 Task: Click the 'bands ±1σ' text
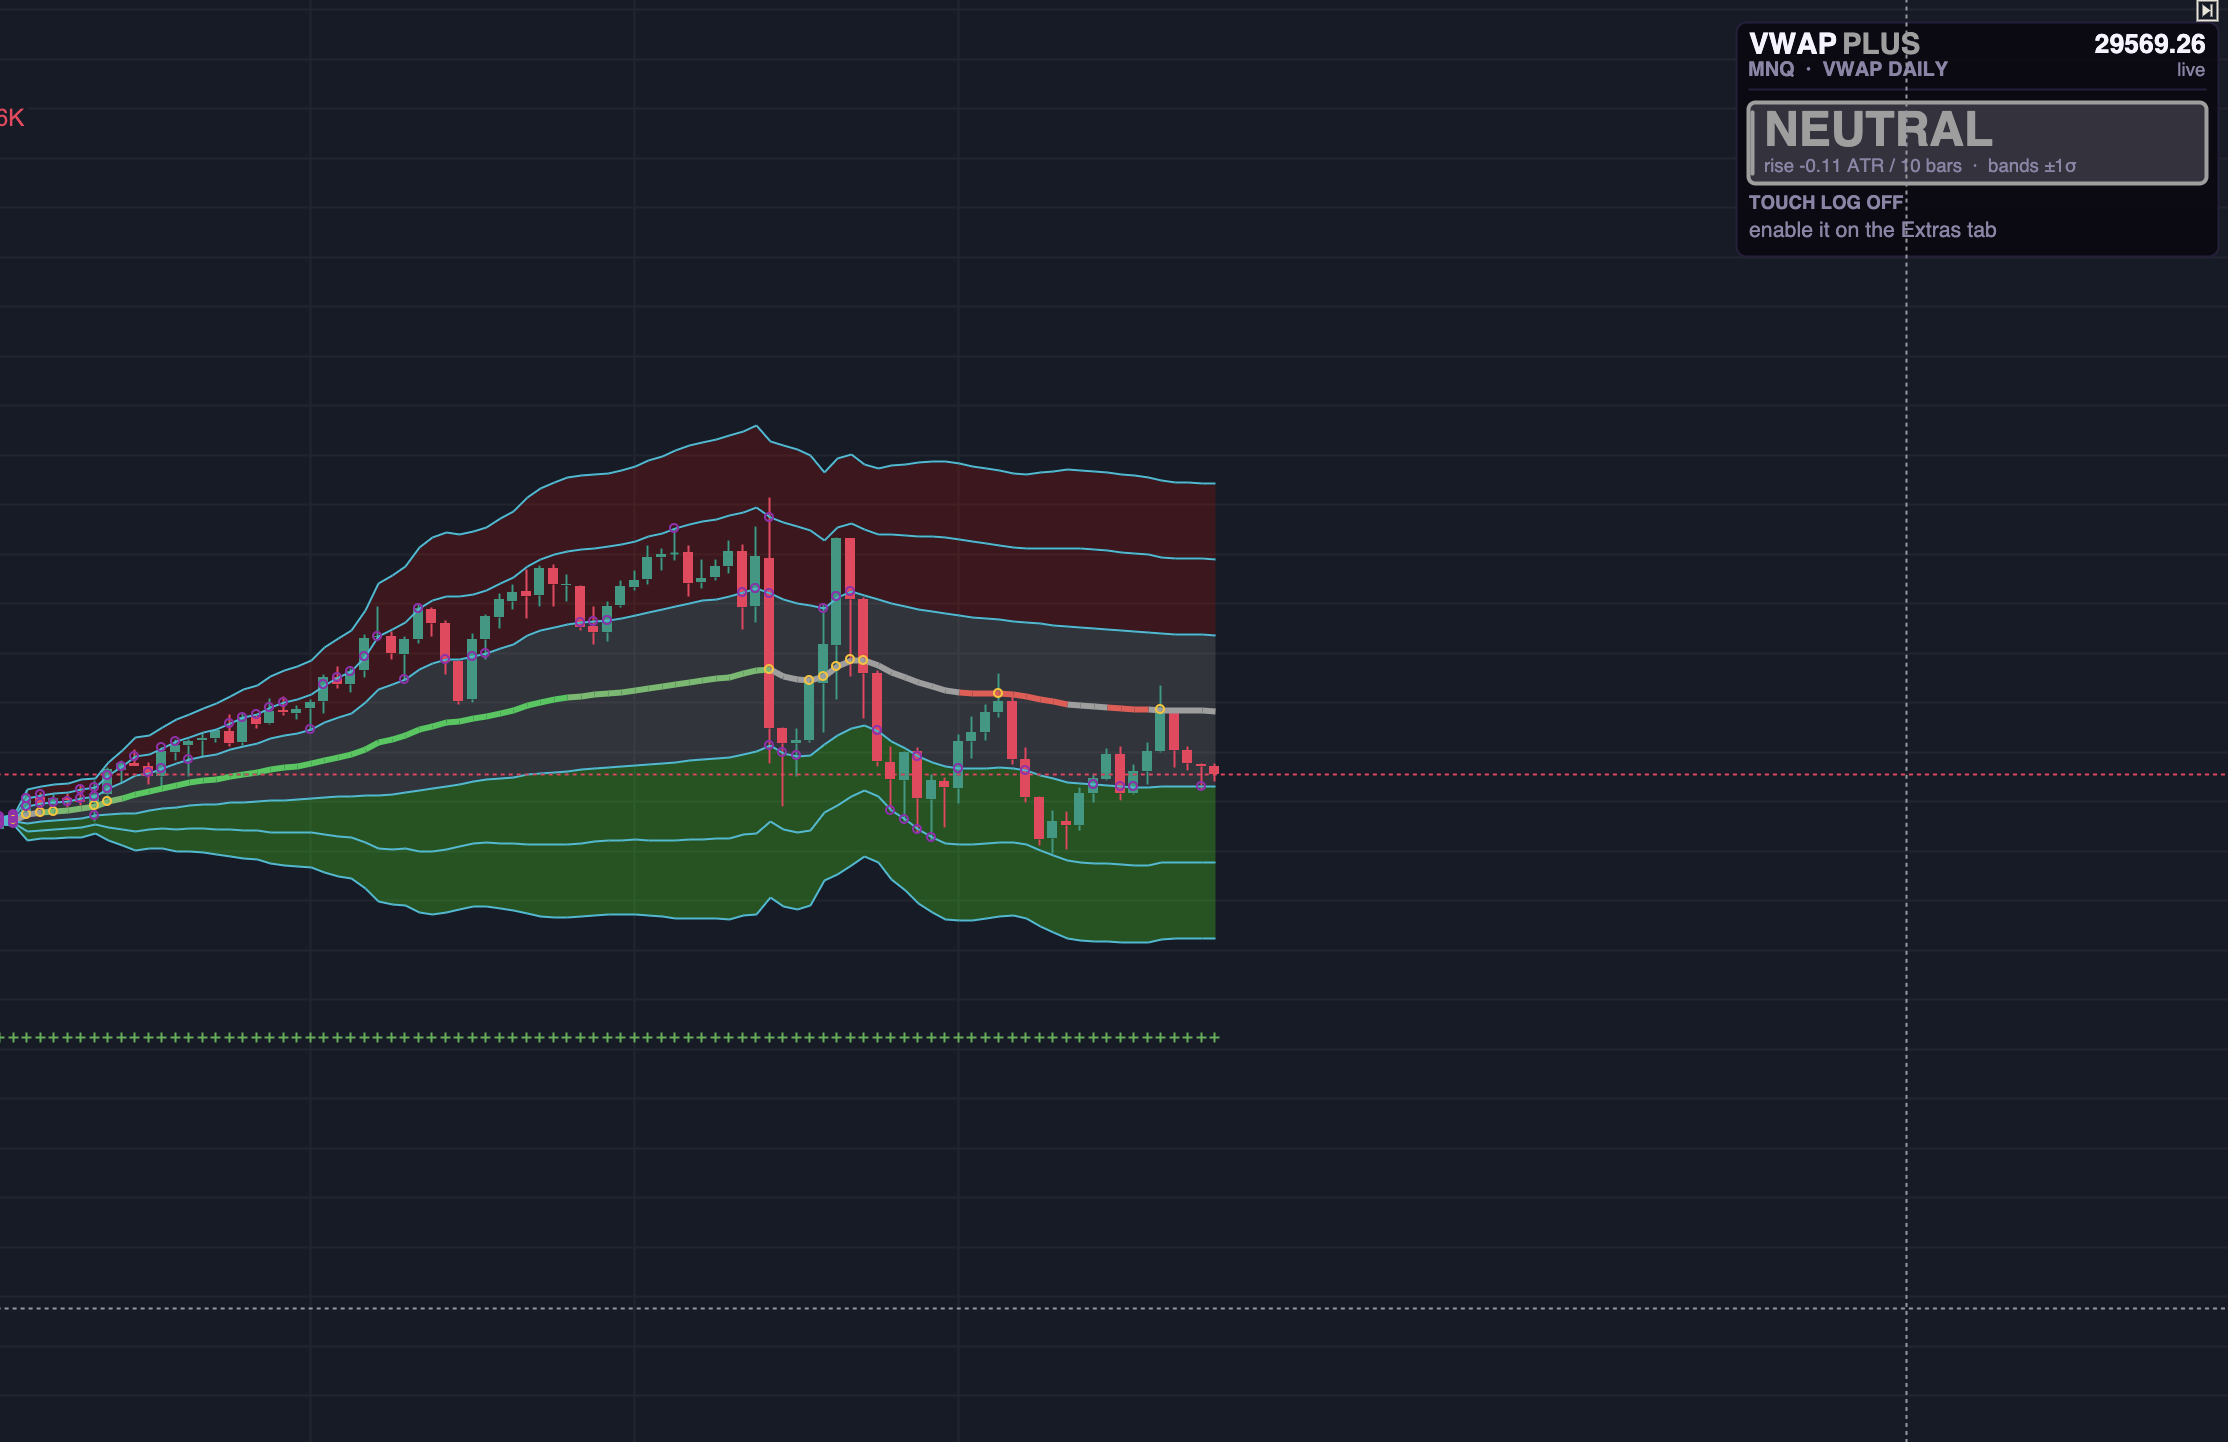pyautogui.click(x=2031, y=166)
